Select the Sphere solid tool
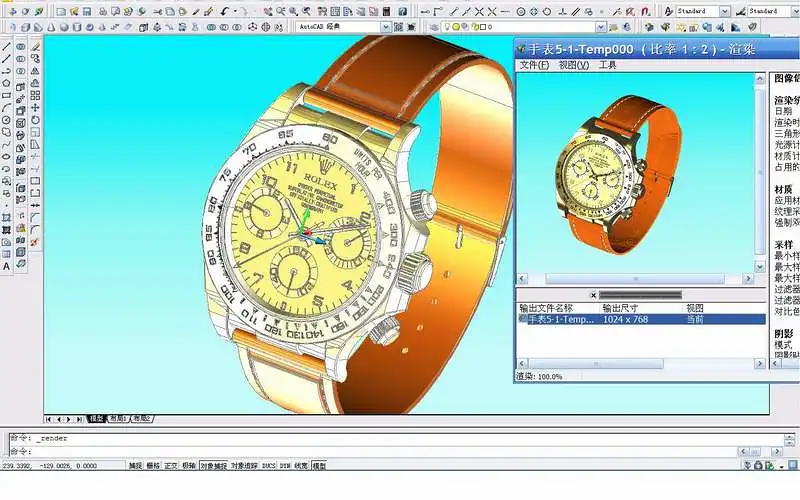 point(64,27)
